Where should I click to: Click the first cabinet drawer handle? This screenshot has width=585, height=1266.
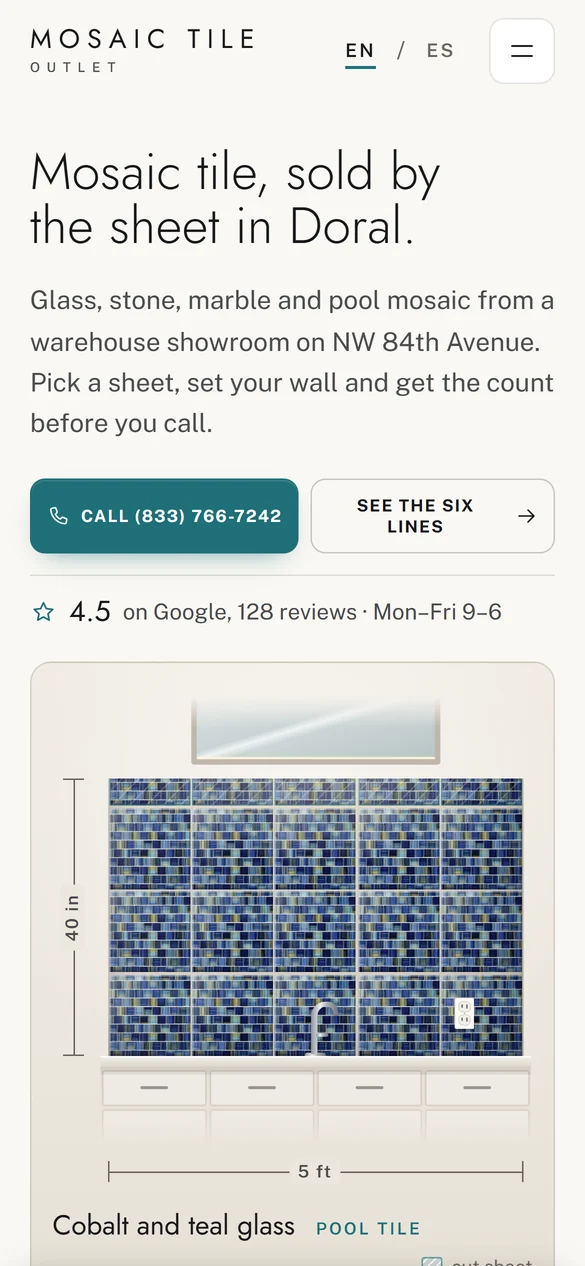(154, 1087)
